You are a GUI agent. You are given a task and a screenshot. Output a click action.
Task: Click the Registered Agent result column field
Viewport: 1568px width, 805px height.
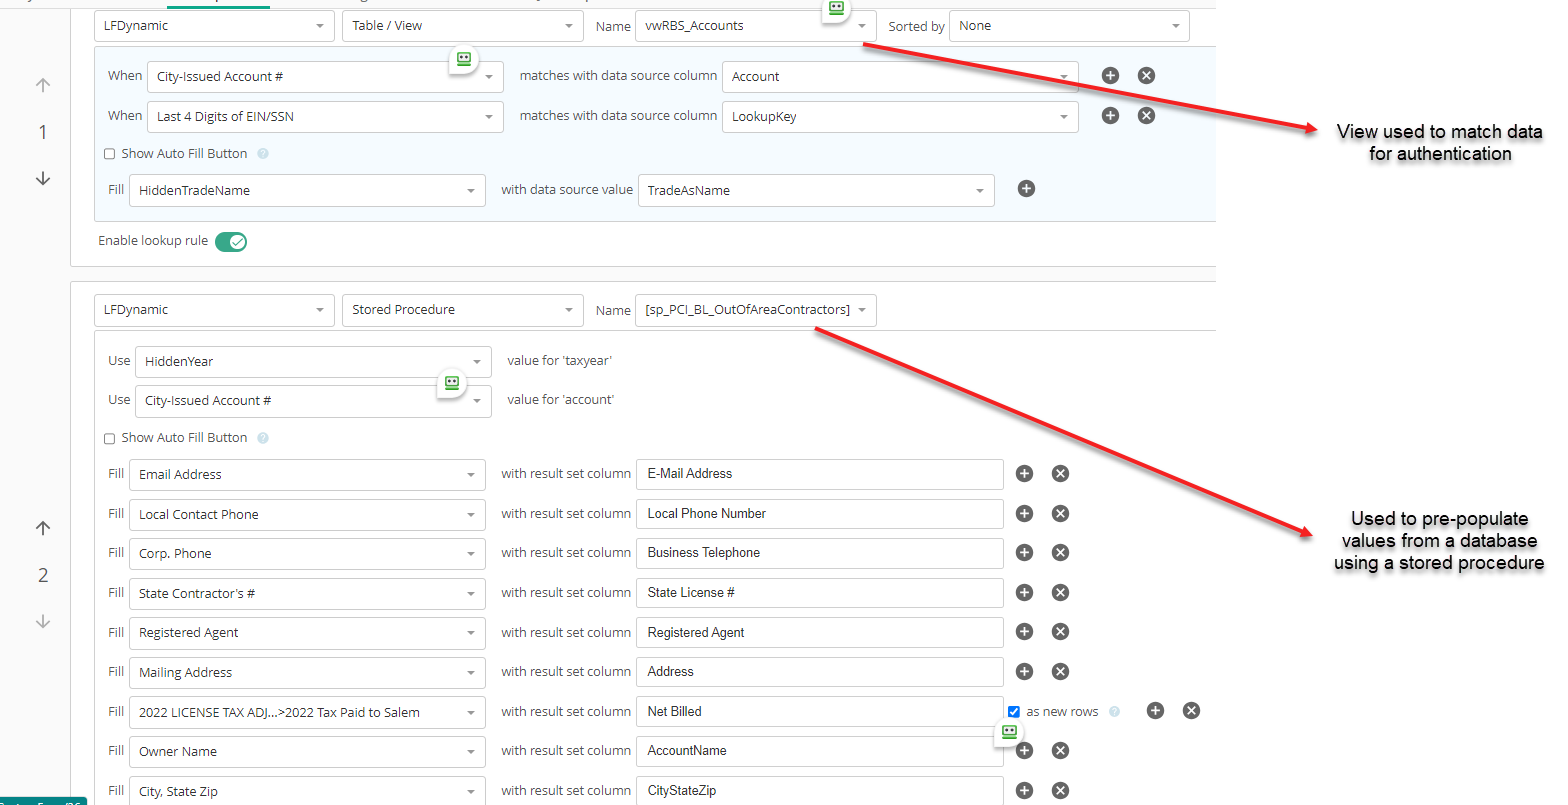[x=818, y=633]
